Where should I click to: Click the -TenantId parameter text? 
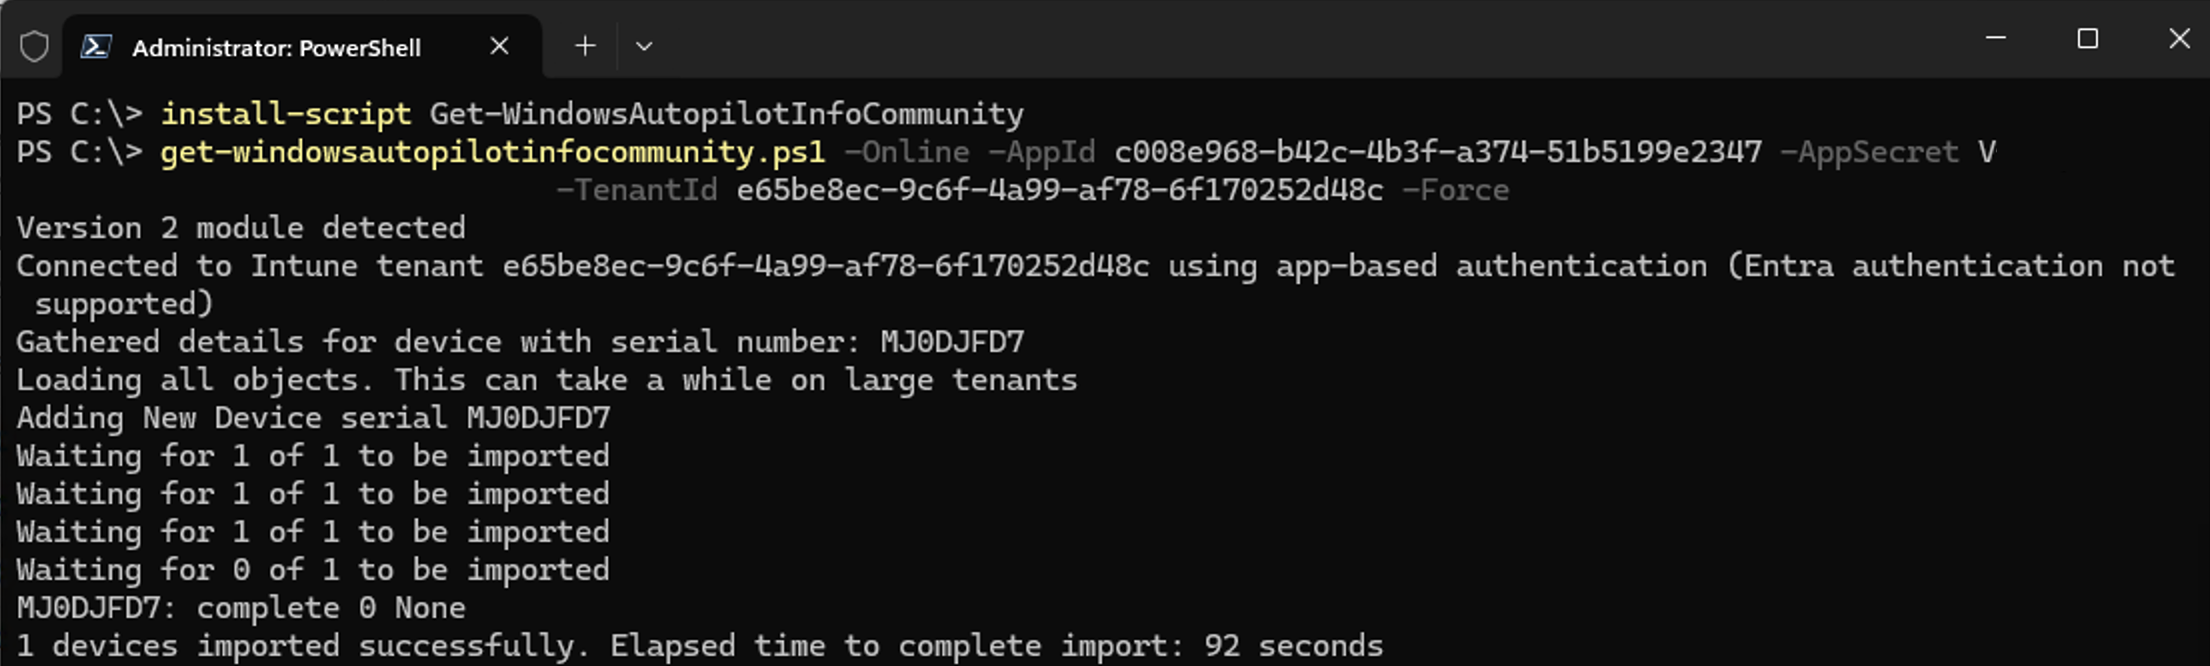[638, 189]
